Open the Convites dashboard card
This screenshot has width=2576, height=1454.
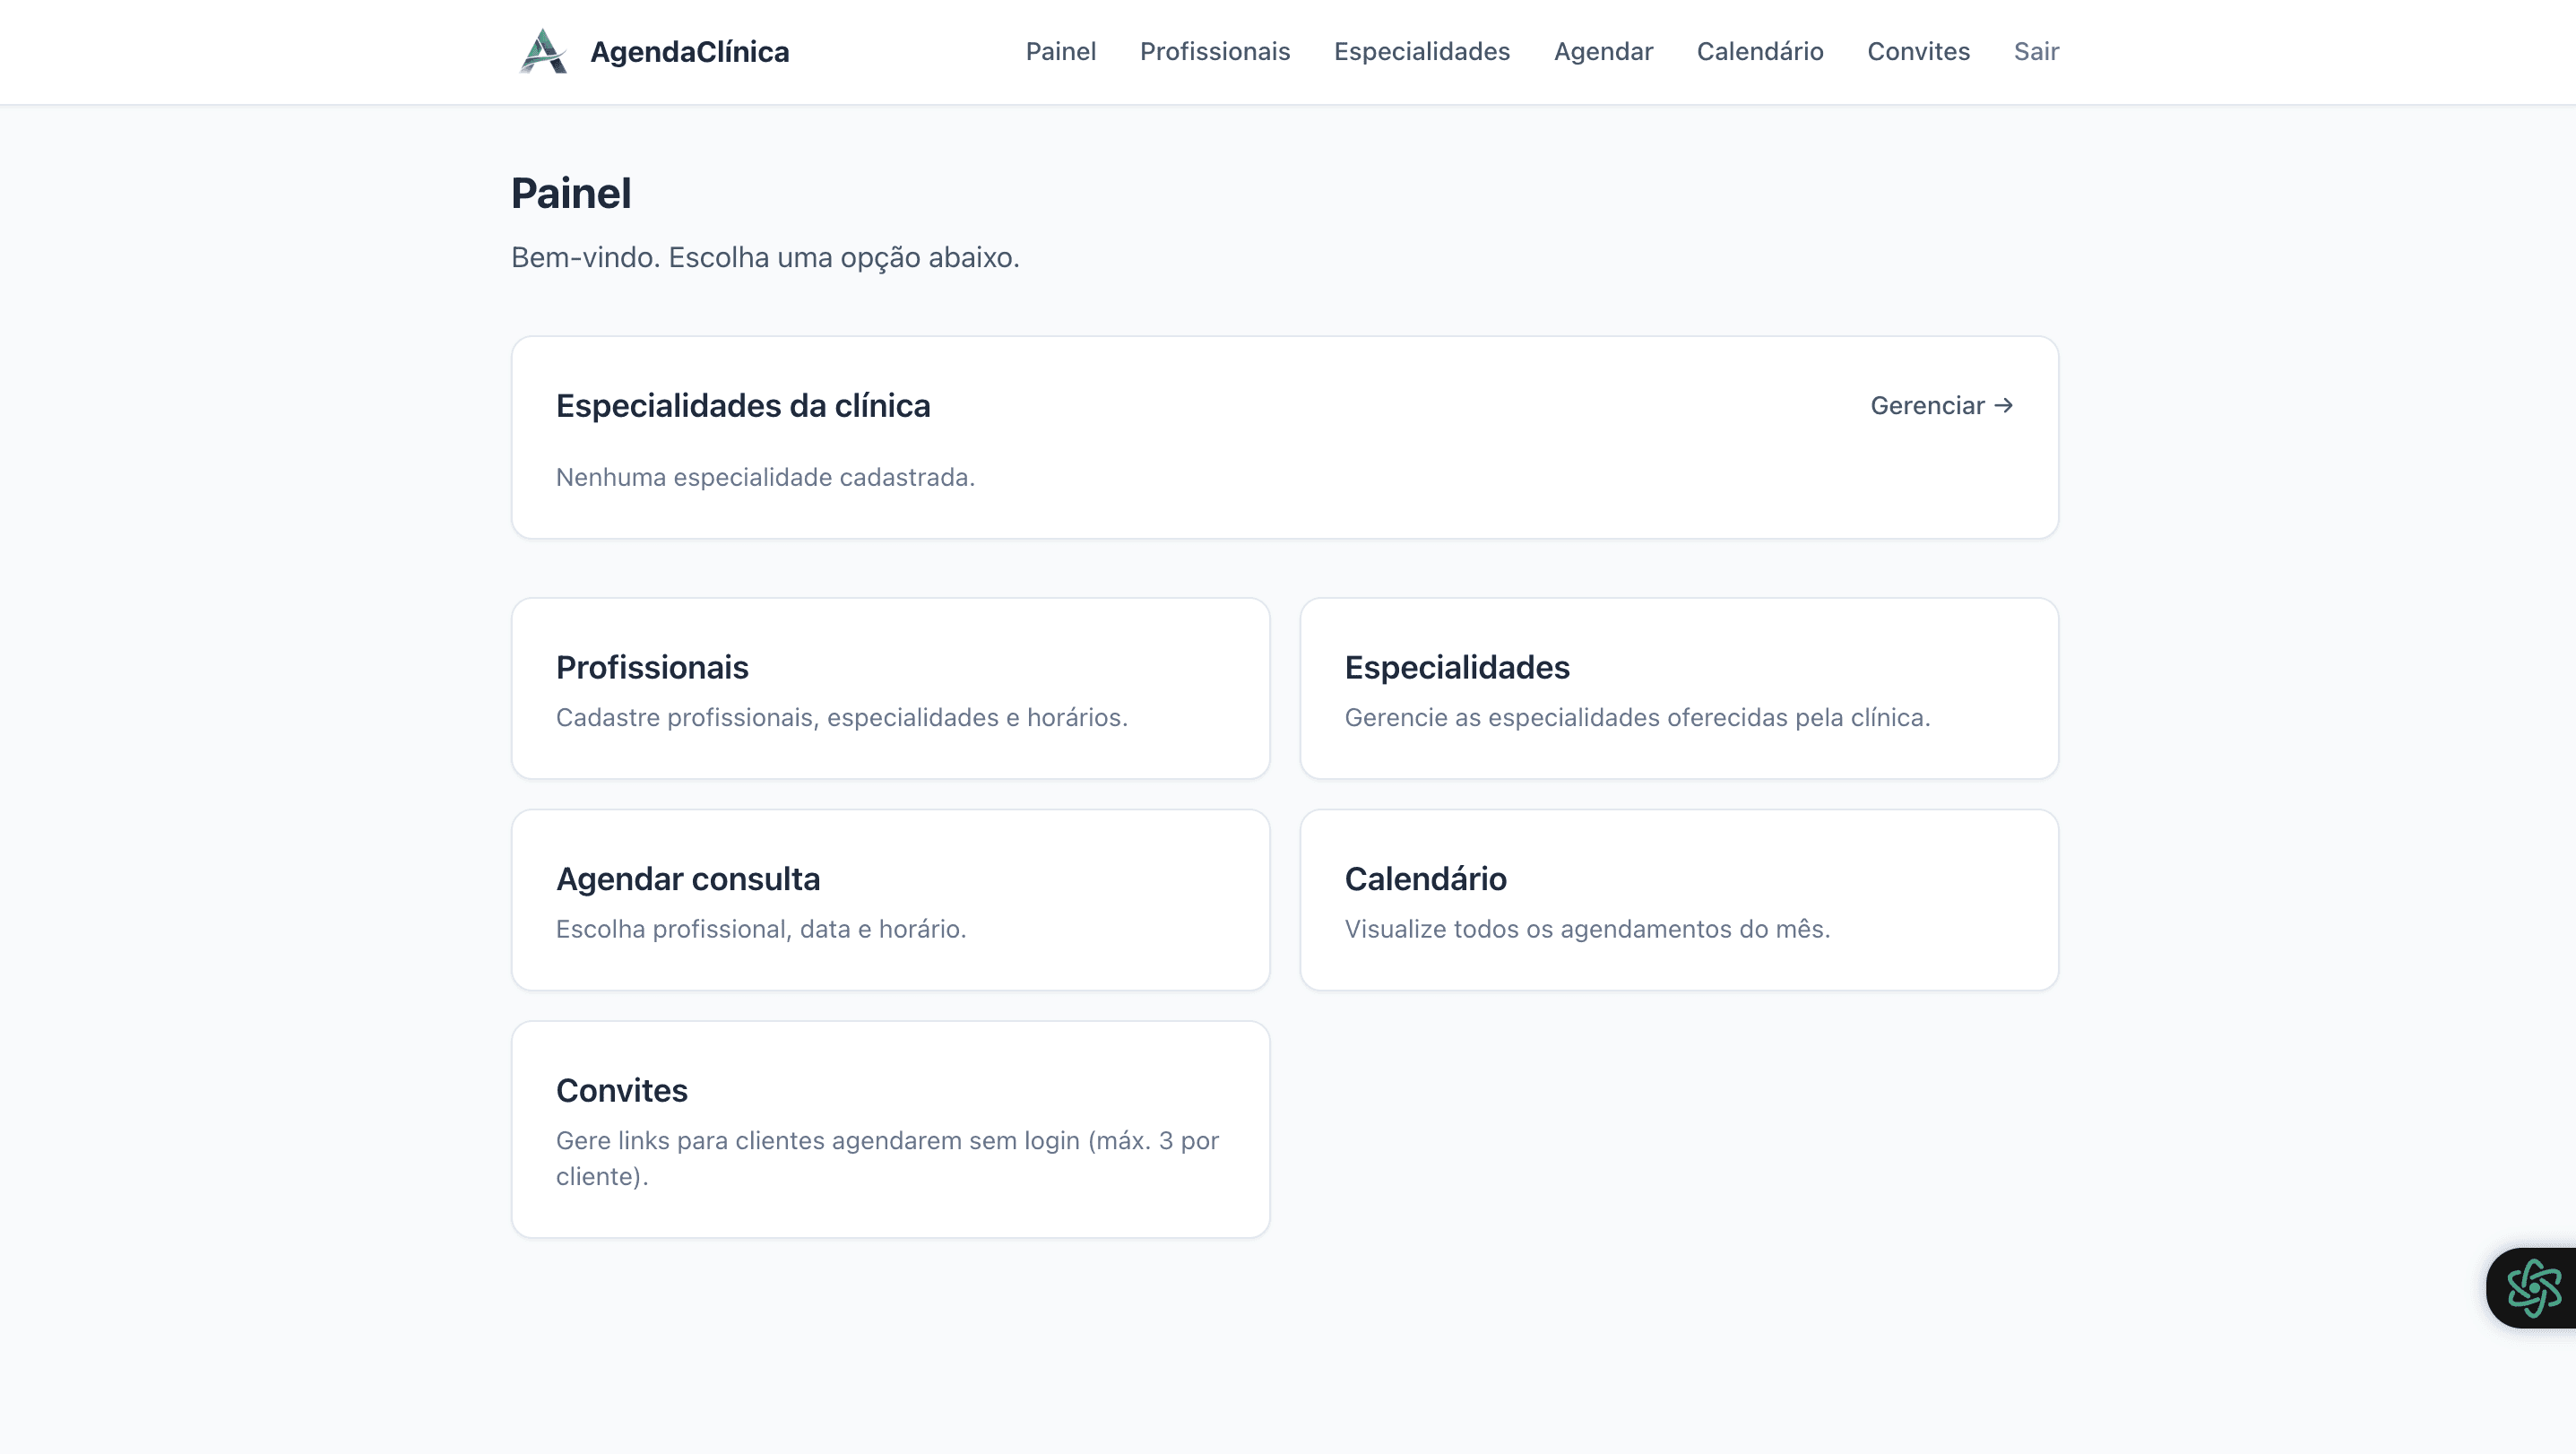[890, 1128]
